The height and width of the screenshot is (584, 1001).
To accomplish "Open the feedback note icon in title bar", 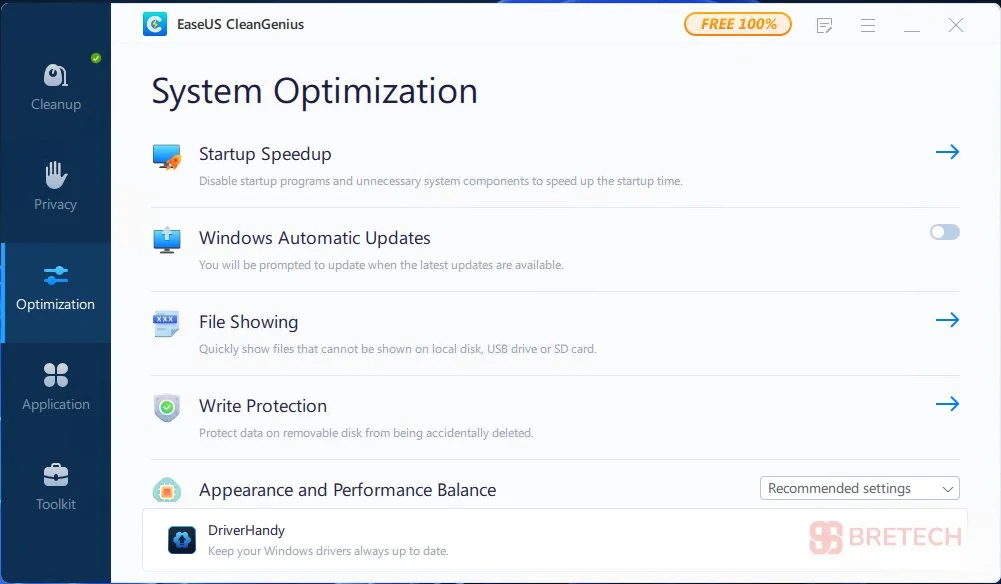I will (824, 25).
